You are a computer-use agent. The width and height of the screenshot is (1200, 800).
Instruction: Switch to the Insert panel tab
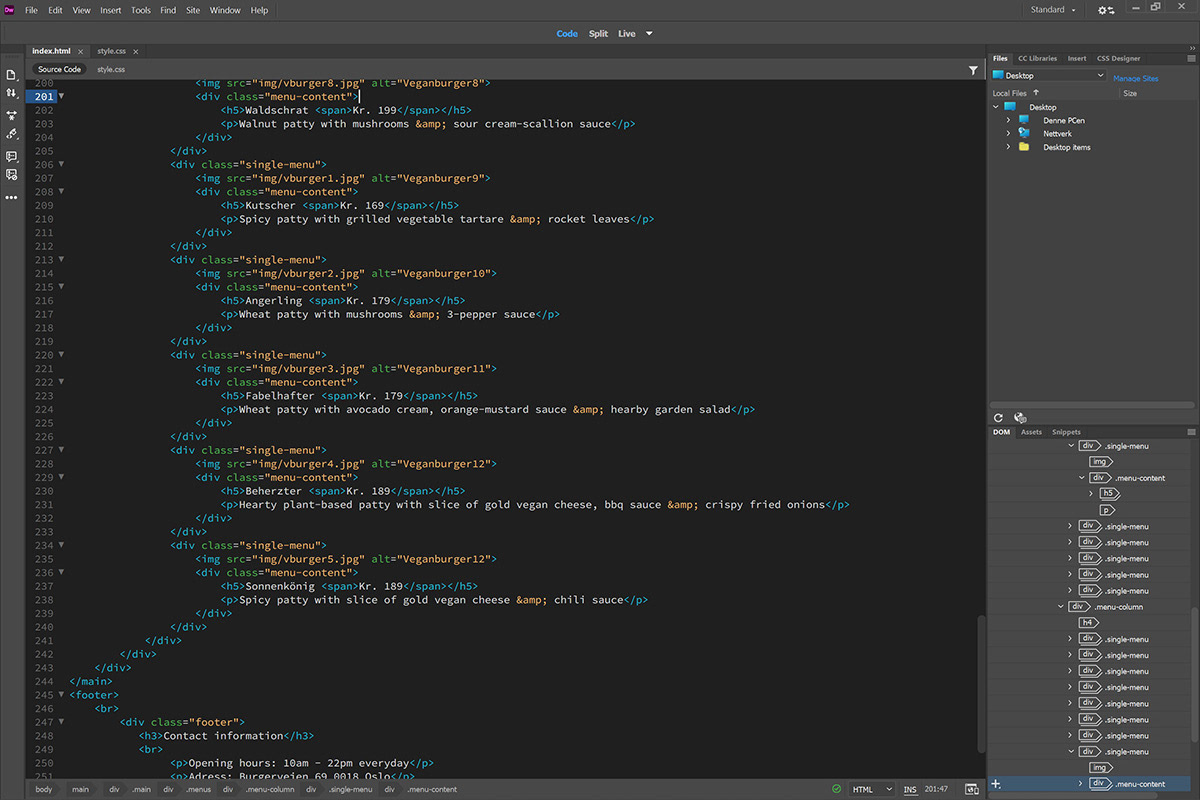[1077, 58]
